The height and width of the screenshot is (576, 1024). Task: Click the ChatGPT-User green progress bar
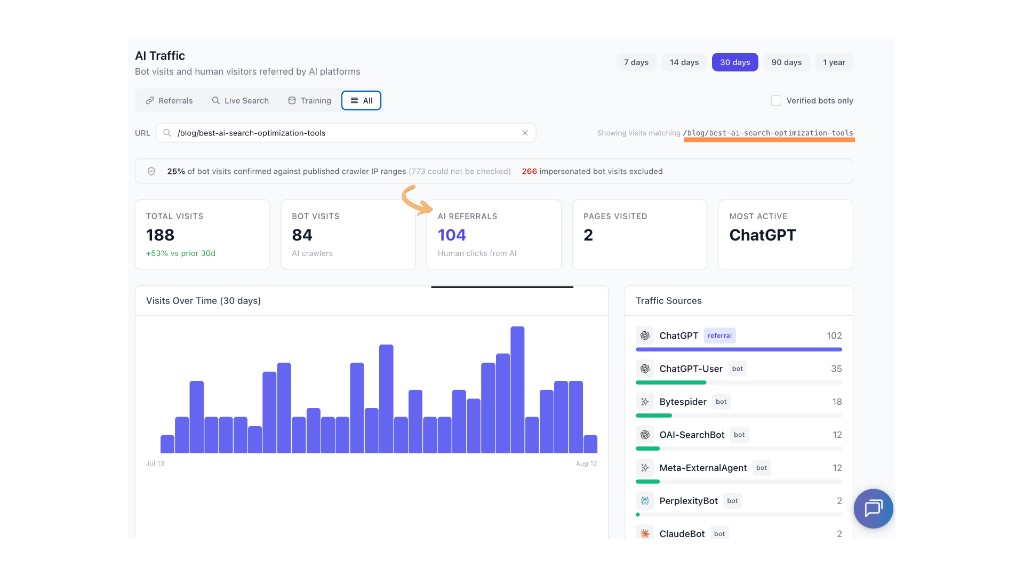point(671,383)
